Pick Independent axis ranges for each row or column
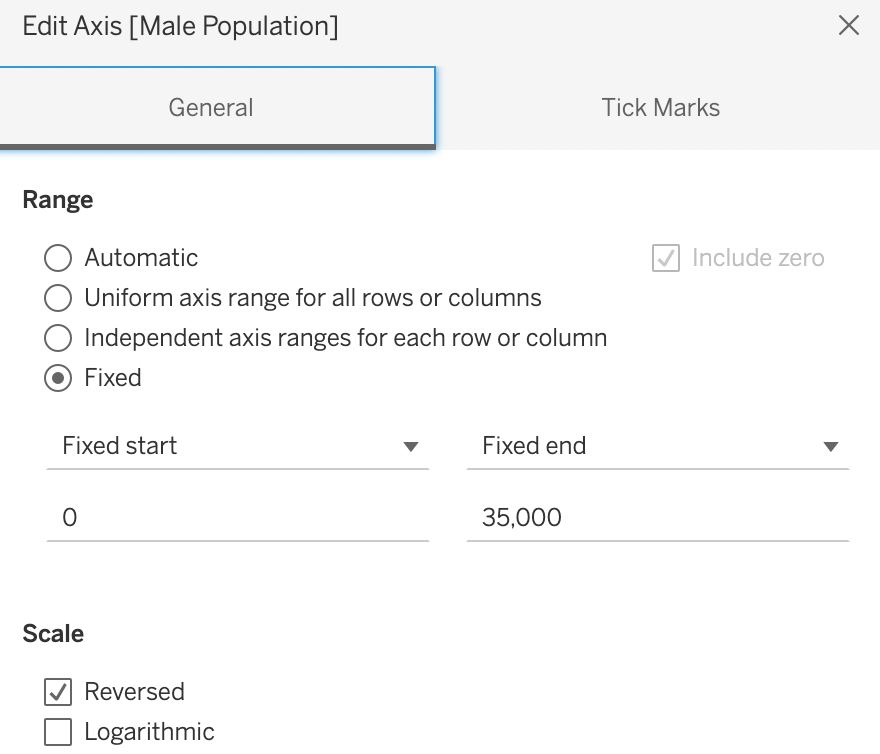This screenshot has width=880, height=754. click(59, 338)
